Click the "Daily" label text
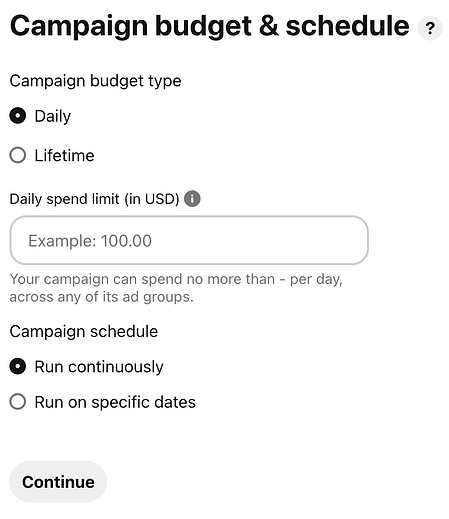449x519 pixels. [53, 117]
